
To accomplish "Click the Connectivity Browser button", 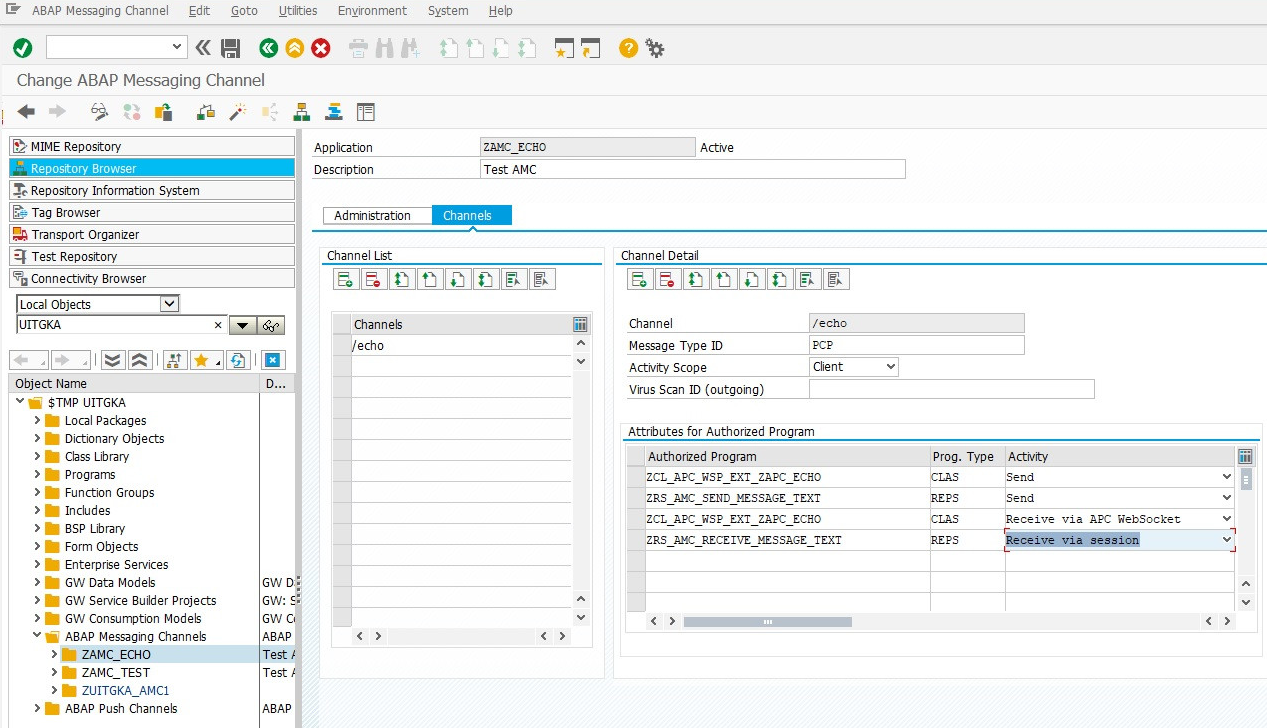I will (x=152, y=279).
